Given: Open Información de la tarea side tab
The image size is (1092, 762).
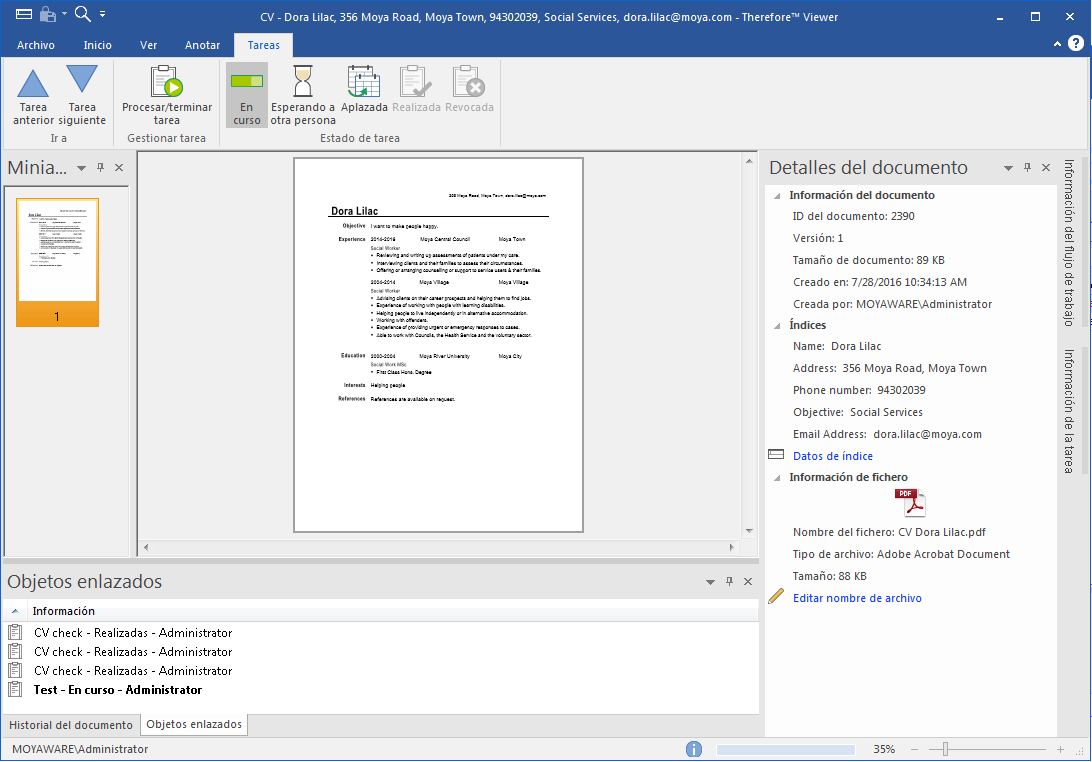Looking at the screenshot, I should coord(1068,412).
